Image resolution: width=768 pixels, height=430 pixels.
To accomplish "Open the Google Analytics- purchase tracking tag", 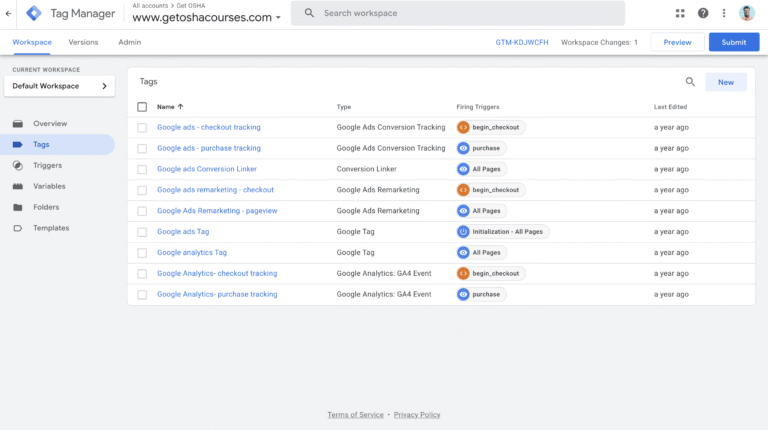I will (x=217, y=295).
